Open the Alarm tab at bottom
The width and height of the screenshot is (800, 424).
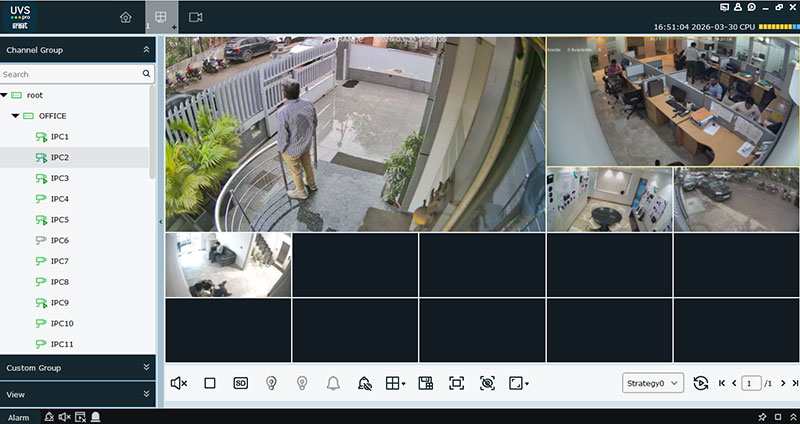pos(19,417)
